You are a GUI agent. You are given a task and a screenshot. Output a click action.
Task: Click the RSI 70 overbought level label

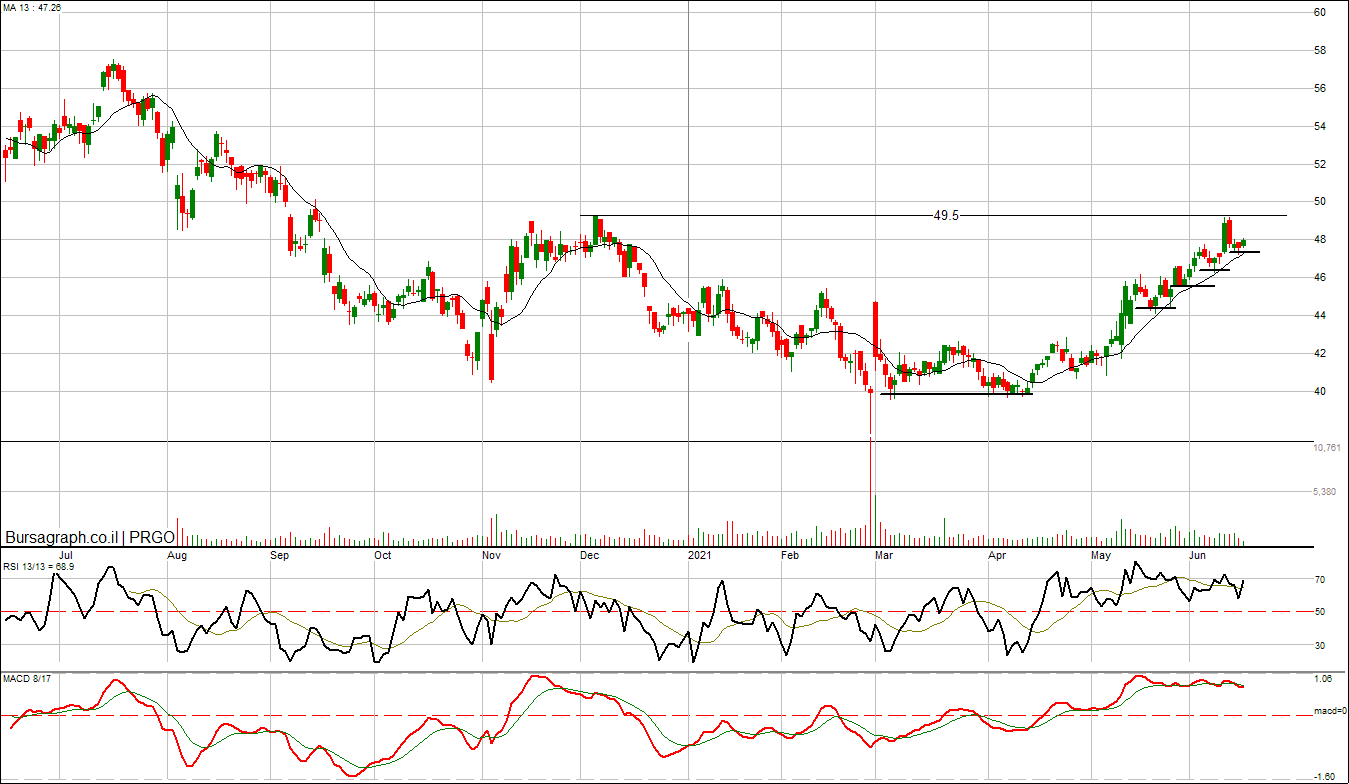click(1319, 580)
